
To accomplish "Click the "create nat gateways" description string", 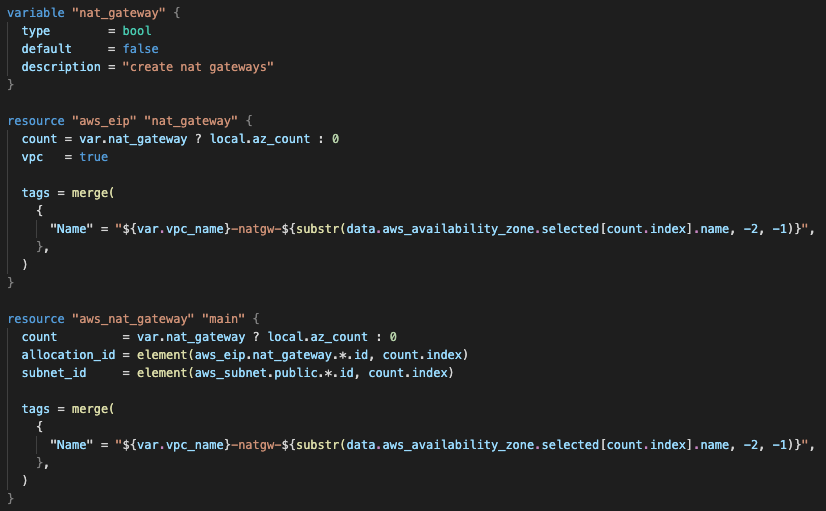I will coord(198,67).
